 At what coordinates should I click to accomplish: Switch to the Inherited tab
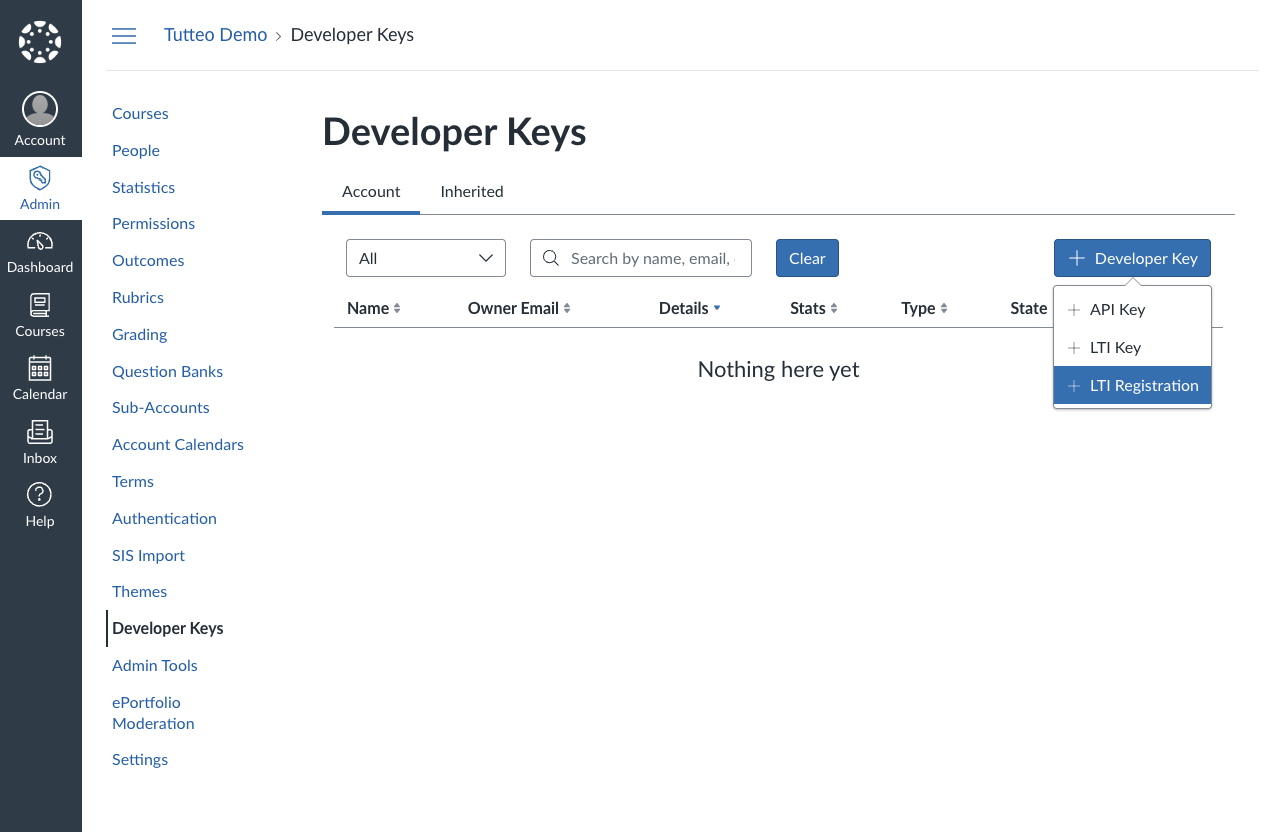471,191
